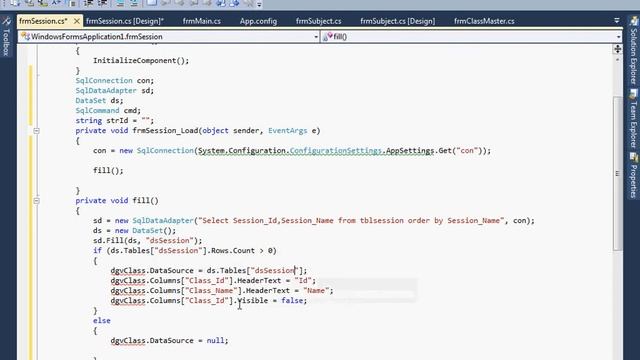This screenshot has width=640, height=360.
Task: Click "con" string in AppSettings.Get
Action: click(x=467, y=151)
